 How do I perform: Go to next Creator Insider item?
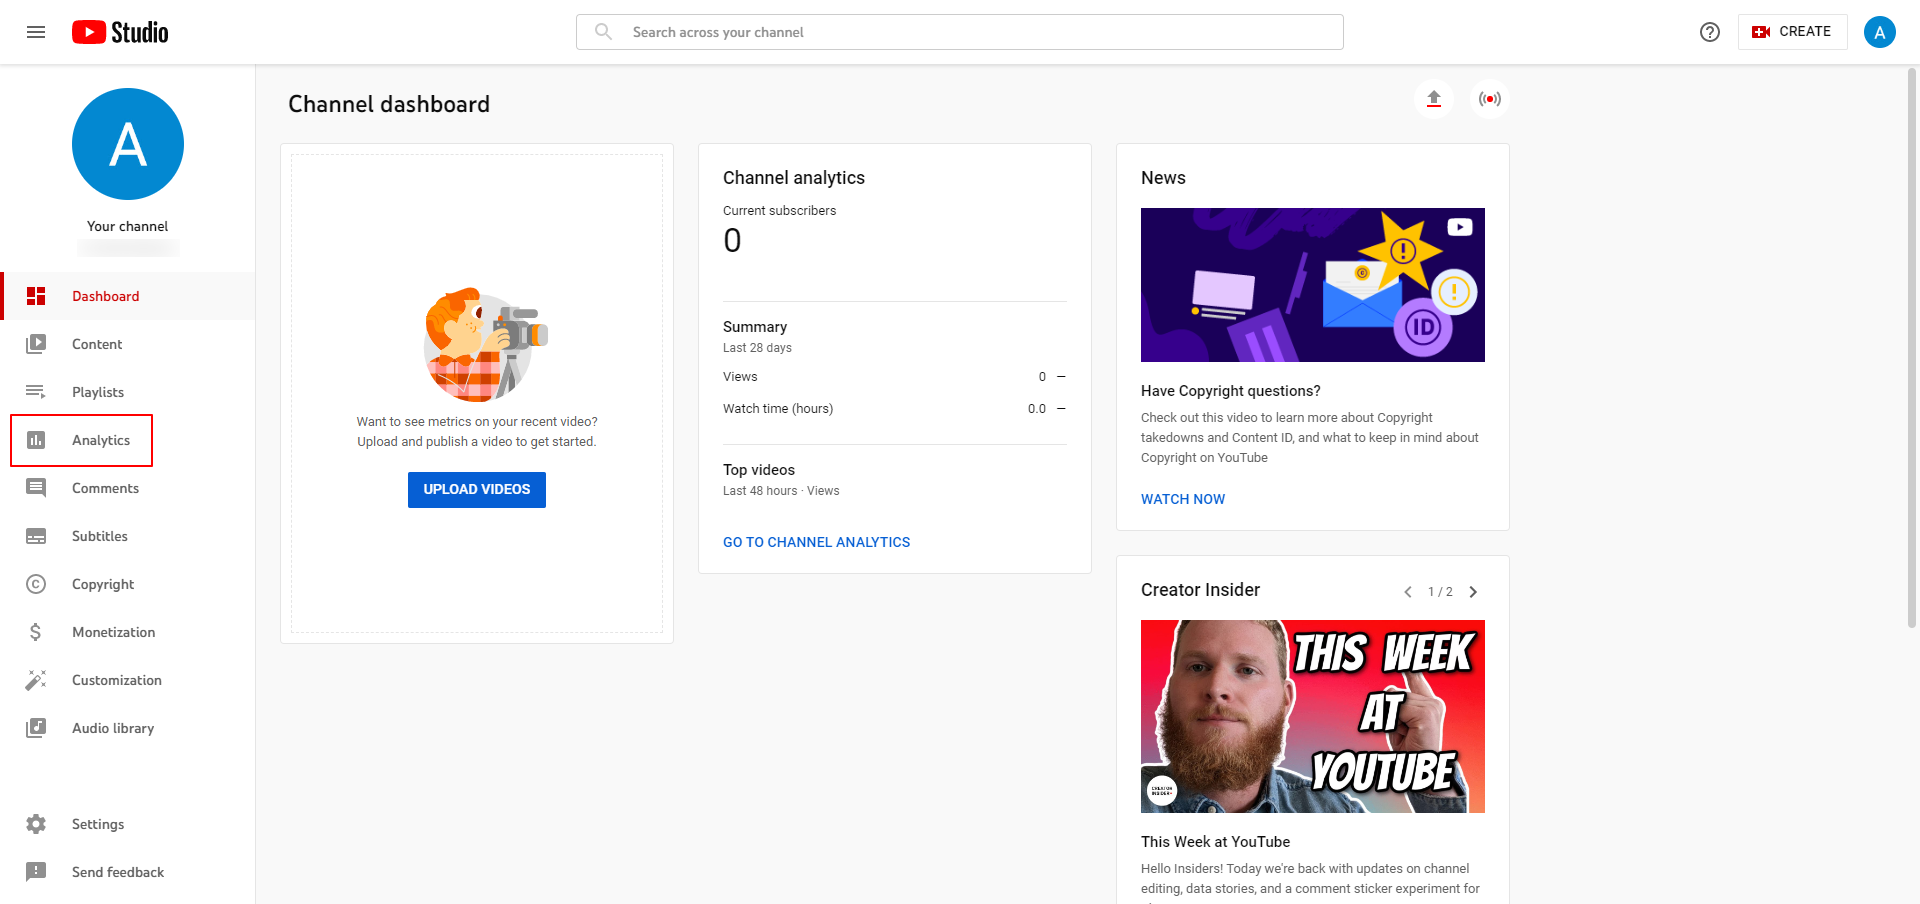click(1473, 592)
